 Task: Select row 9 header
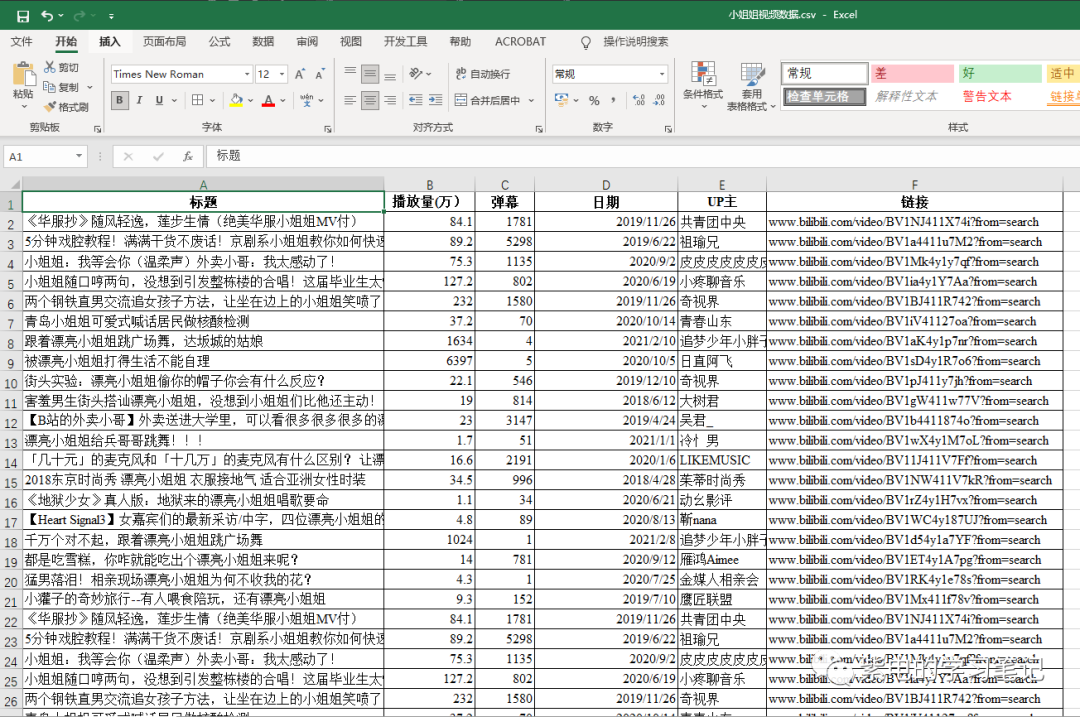coord(10,362)
